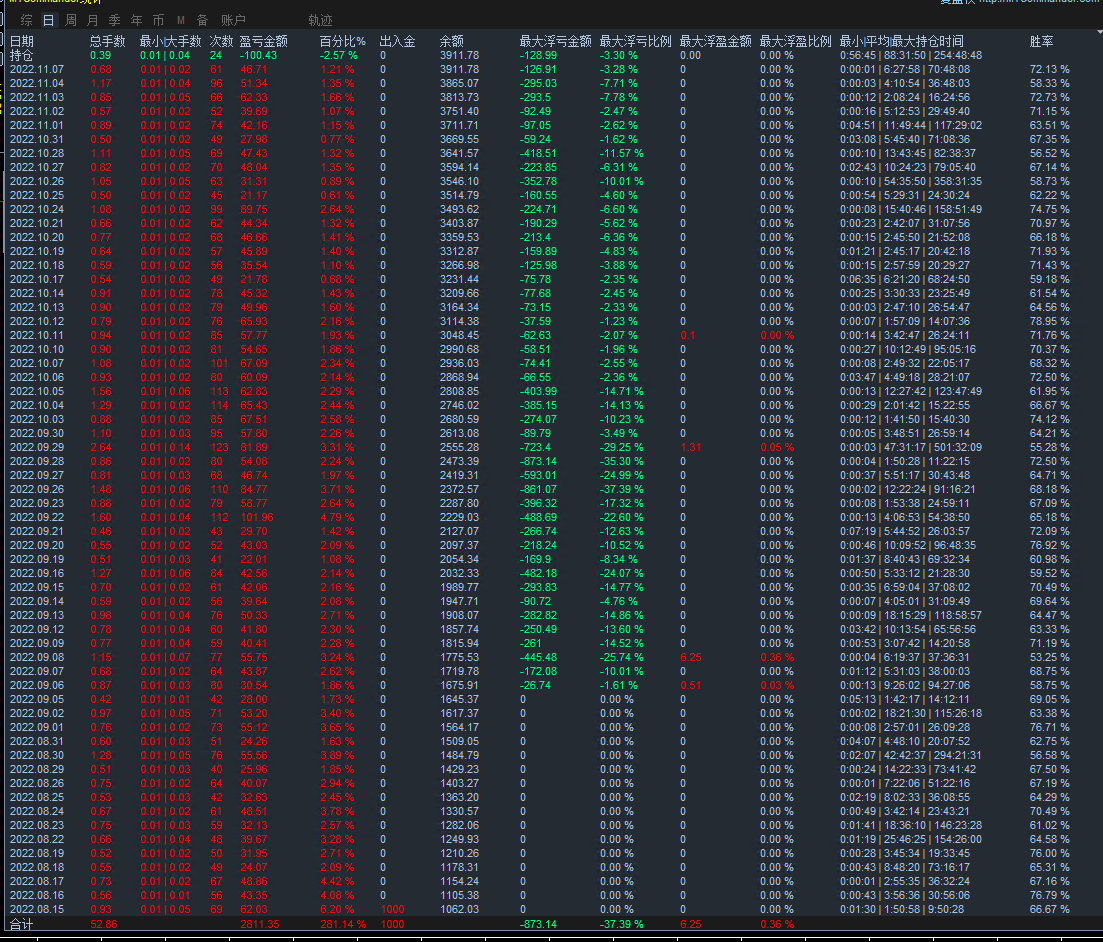Open the 账户 account tab
The width and height of the screenshot is (1103, 942).
click(x=233, y=20)
